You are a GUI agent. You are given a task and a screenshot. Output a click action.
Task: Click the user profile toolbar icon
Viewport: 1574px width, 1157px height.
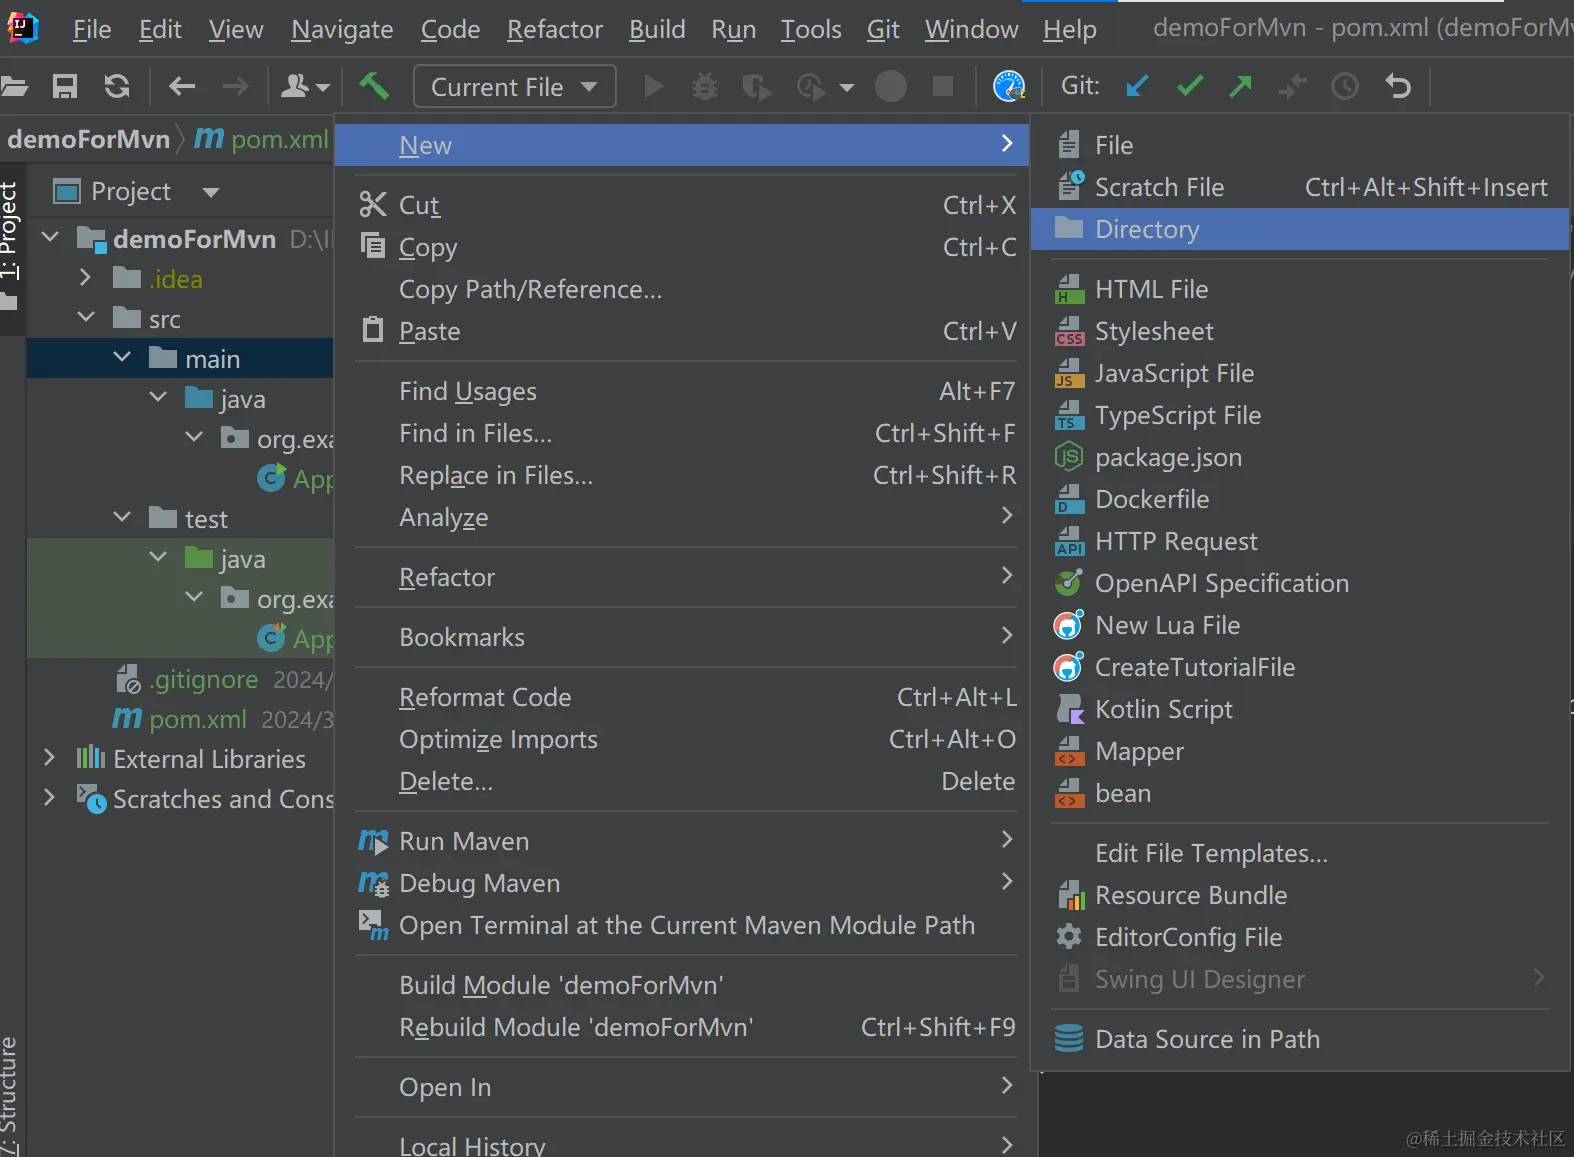[x=304, y=87]
